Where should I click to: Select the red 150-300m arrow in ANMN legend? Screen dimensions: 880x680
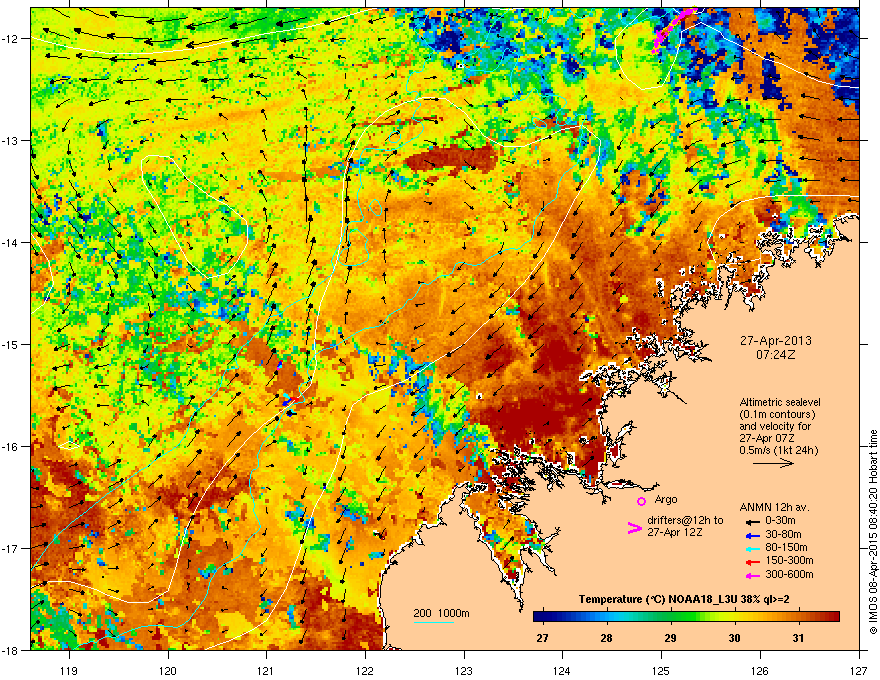753,562
